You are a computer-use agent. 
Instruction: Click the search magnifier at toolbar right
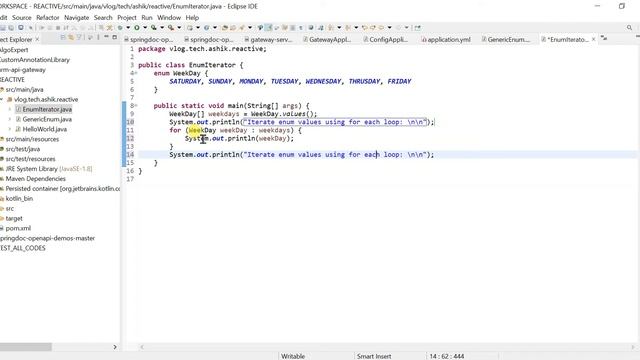coord(629,28)
